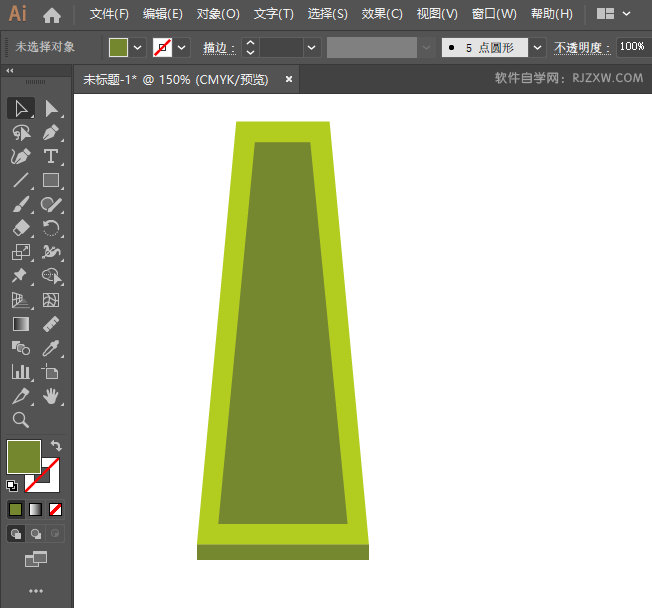Select the Line Segment tool

coord(20,181)
